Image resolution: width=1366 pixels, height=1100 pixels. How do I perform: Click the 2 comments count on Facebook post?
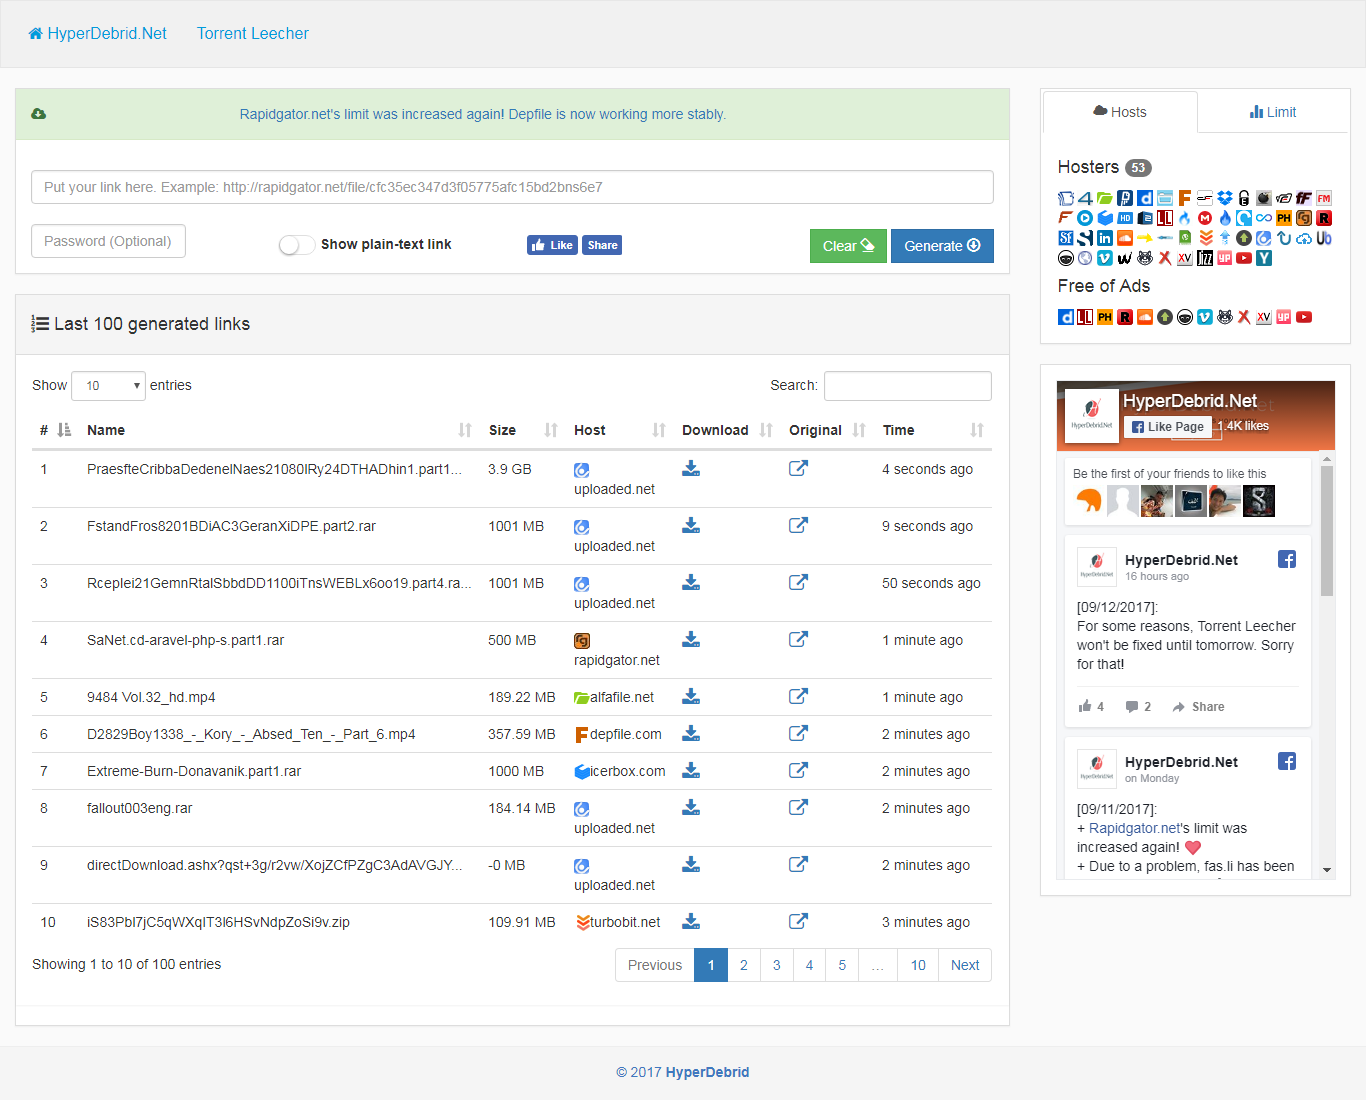point(1138,707)
